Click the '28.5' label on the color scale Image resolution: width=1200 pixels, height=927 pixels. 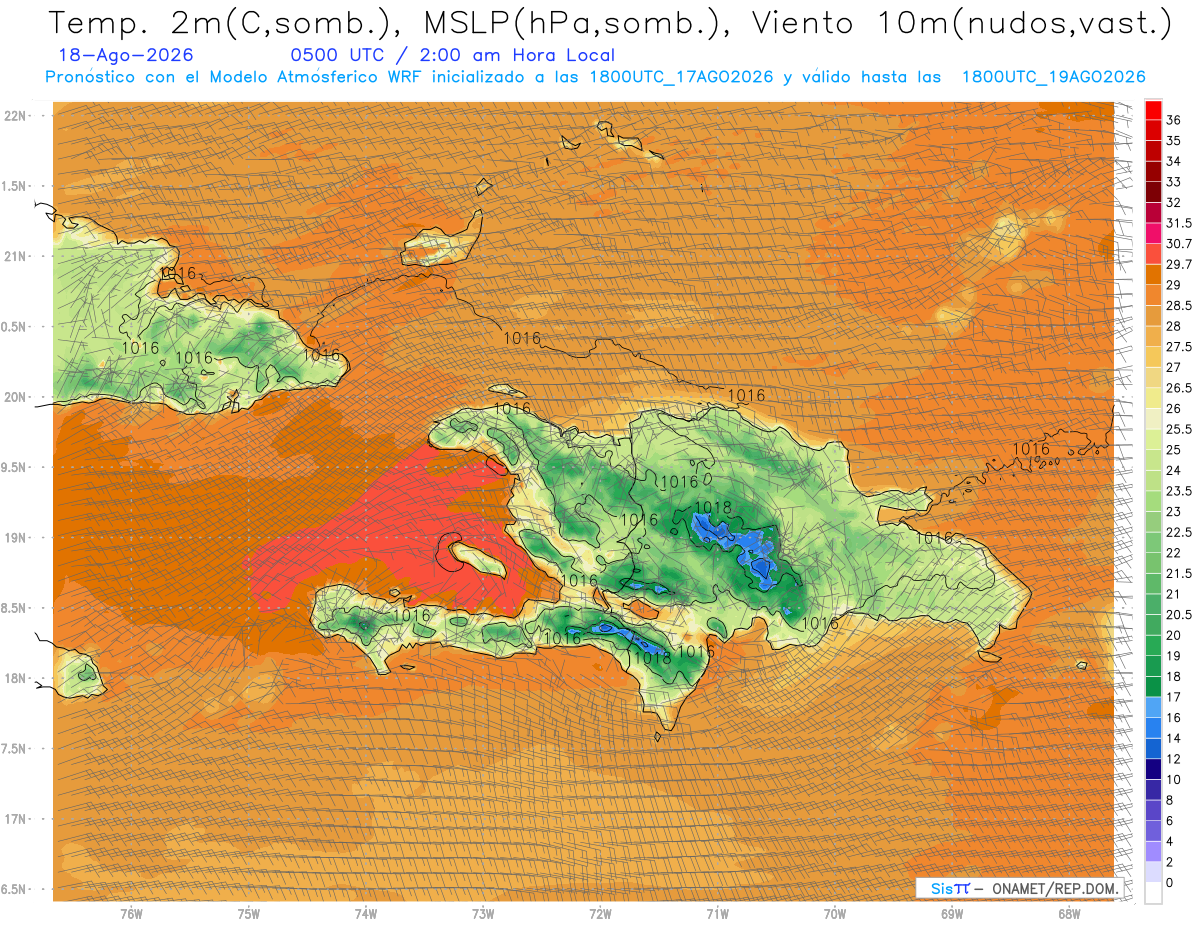[x=1179, y=305]
